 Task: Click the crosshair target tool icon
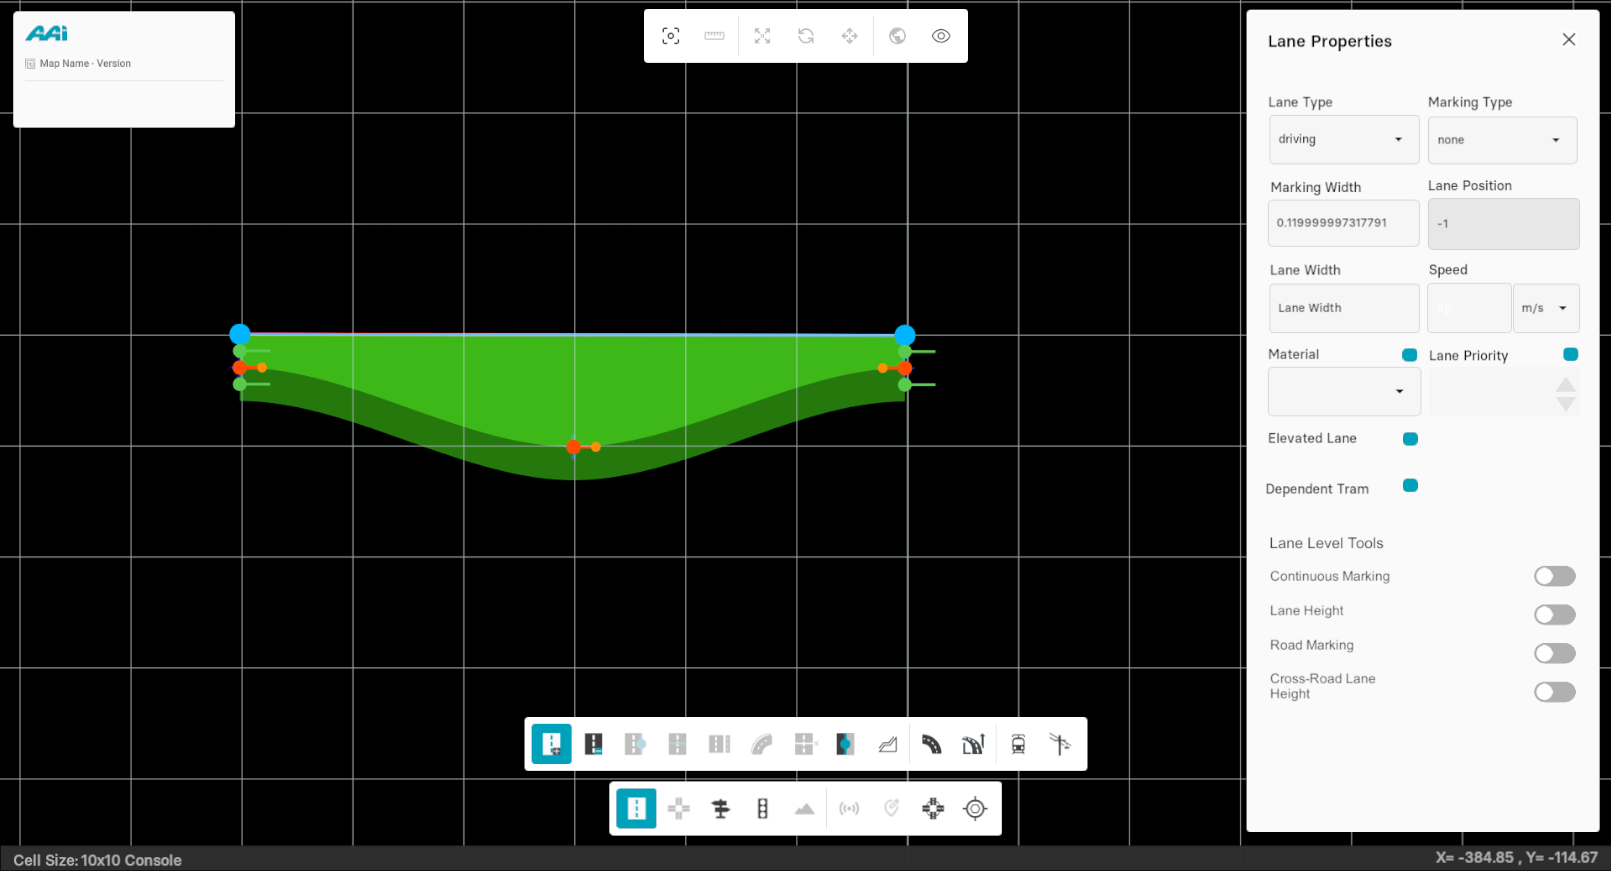pyautogui.click(x=975, y=809)
